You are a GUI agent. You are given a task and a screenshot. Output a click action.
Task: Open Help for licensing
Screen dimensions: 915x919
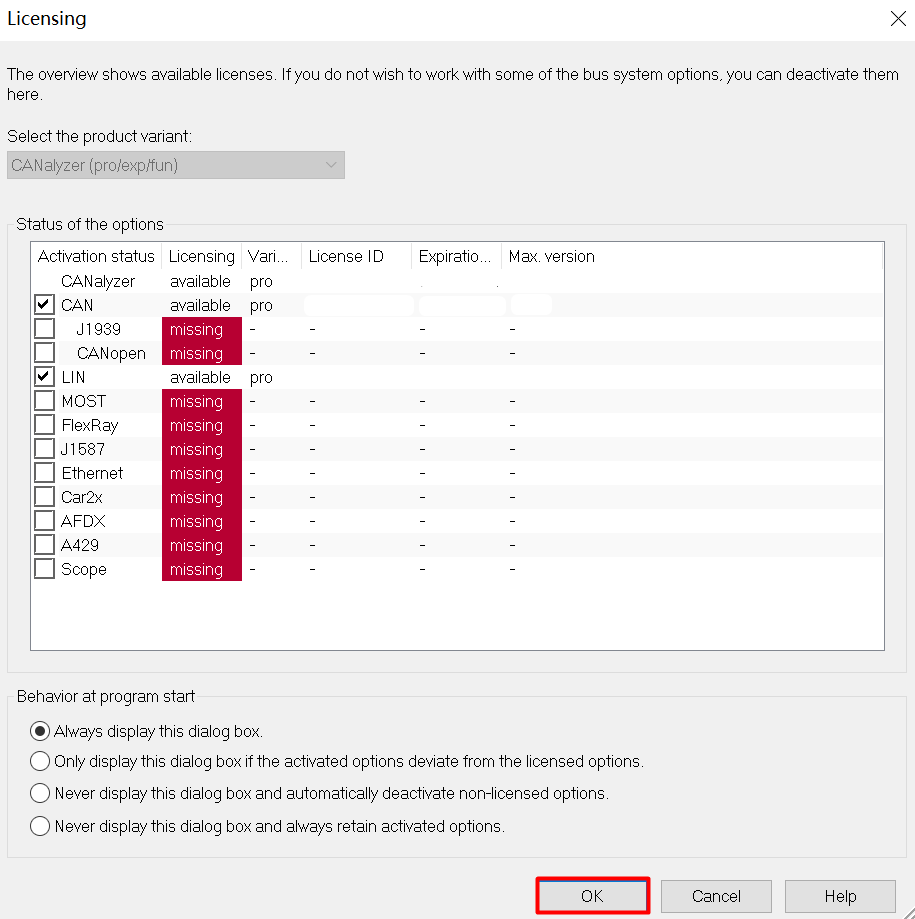click(x=840, y=896)
